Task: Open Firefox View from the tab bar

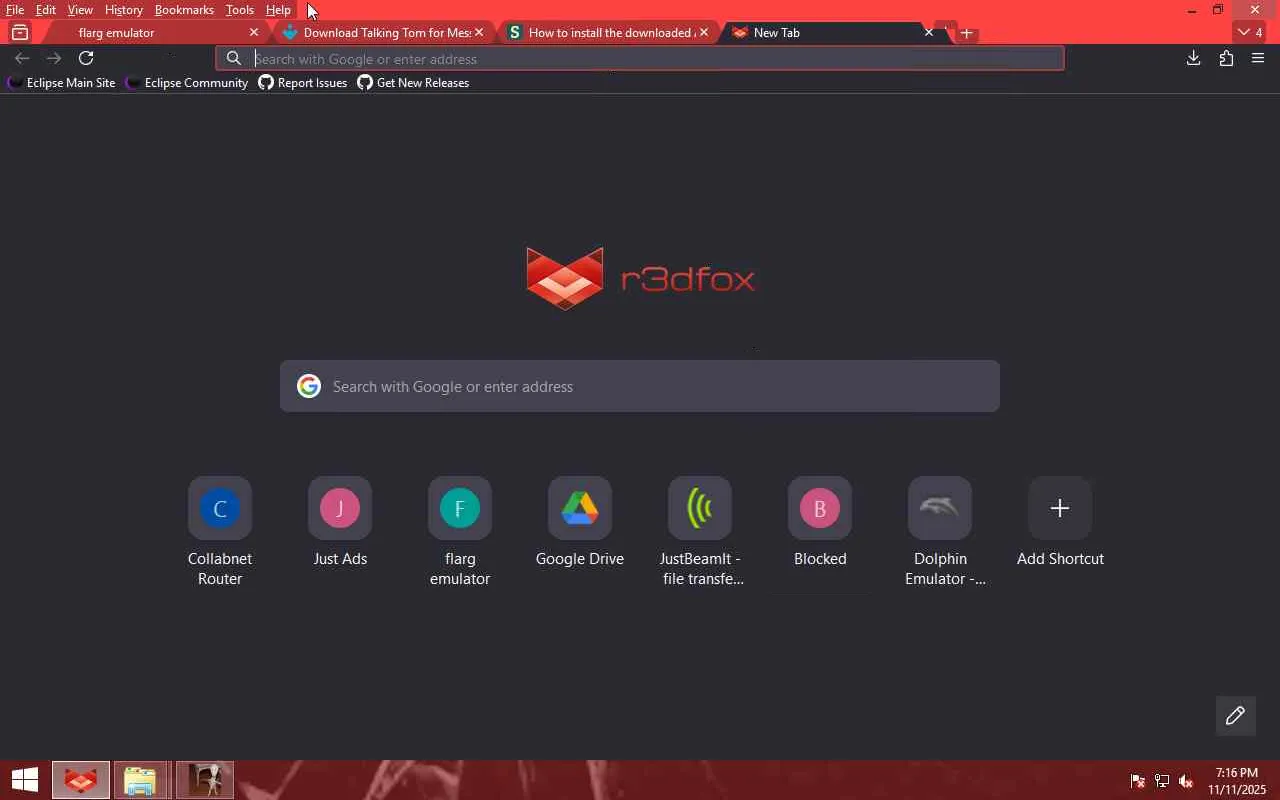Action: [x=19, y=33]
